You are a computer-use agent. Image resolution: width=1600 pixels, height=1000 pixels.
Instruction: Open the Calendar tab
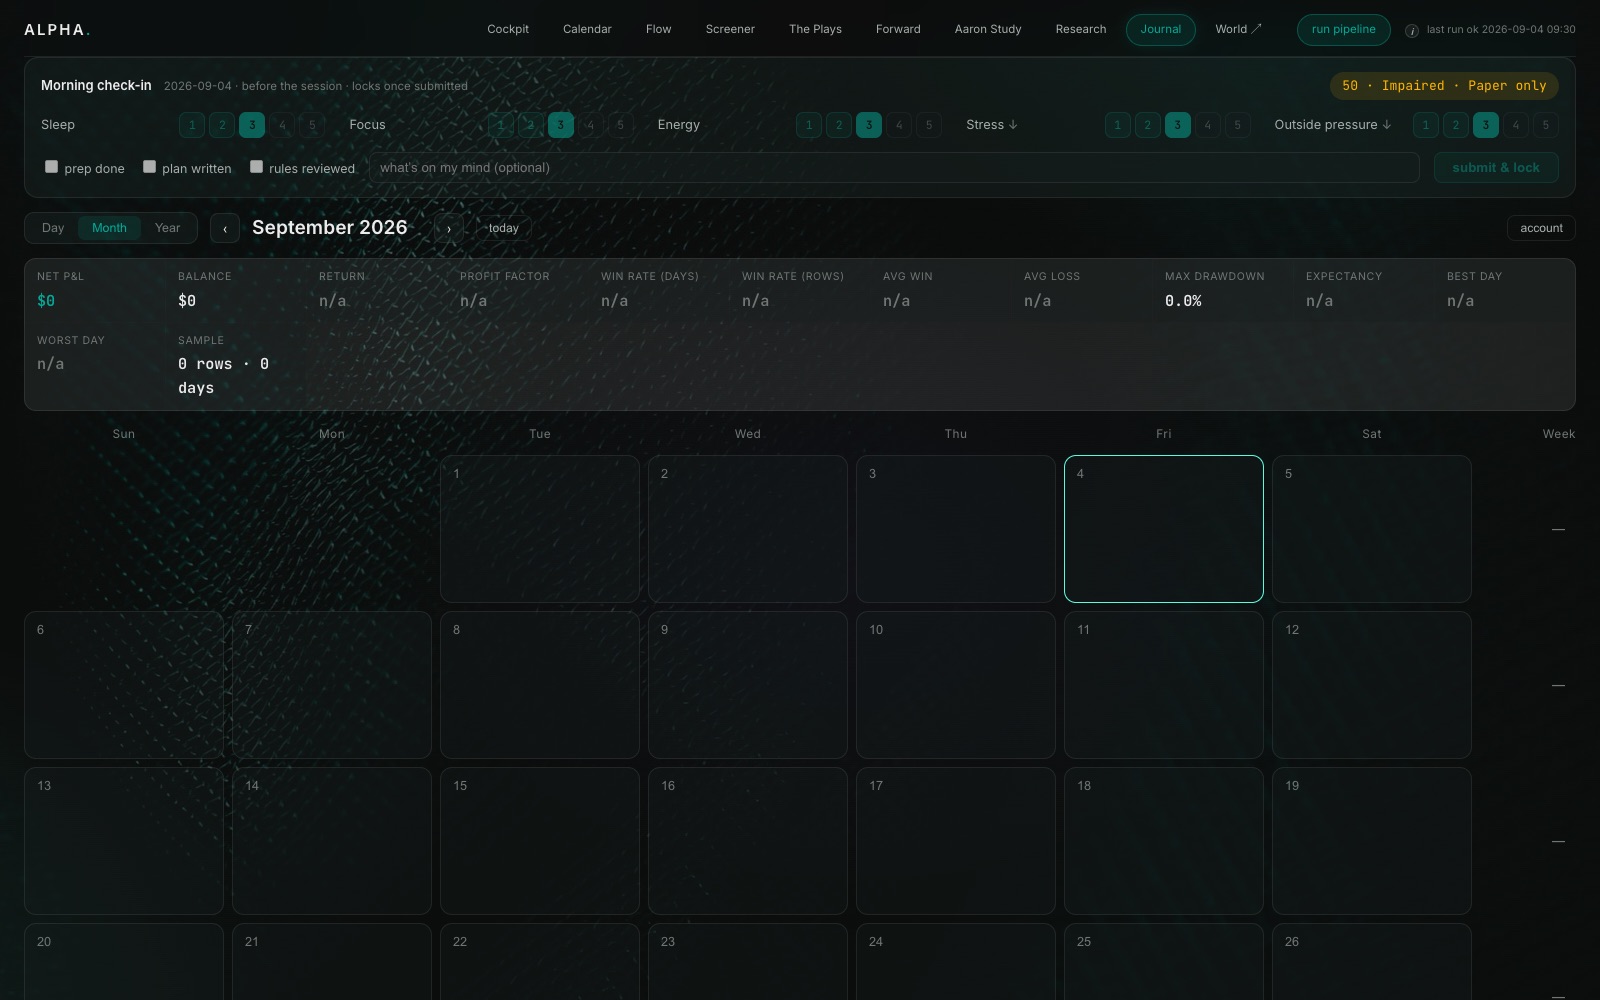click(587, 29)
